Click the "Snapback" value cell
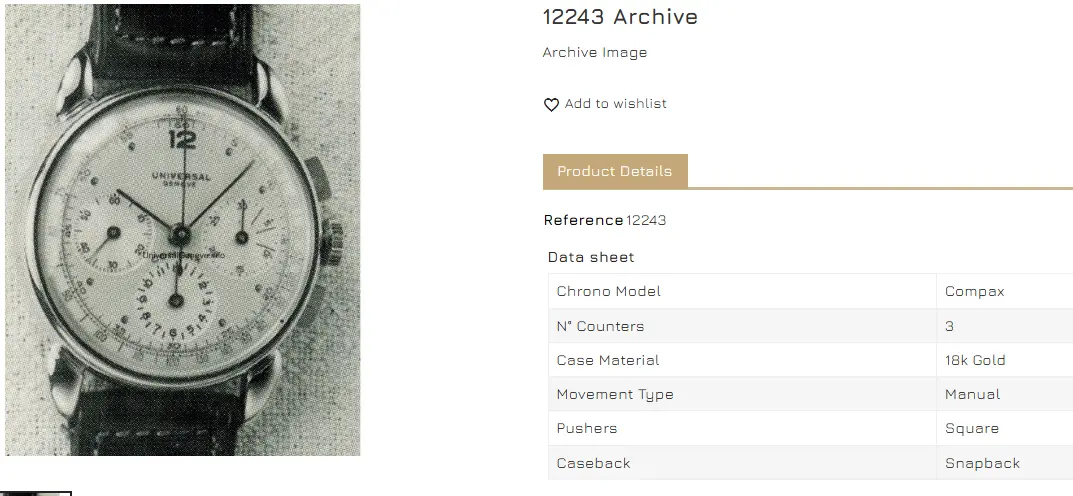 (982, 463)
